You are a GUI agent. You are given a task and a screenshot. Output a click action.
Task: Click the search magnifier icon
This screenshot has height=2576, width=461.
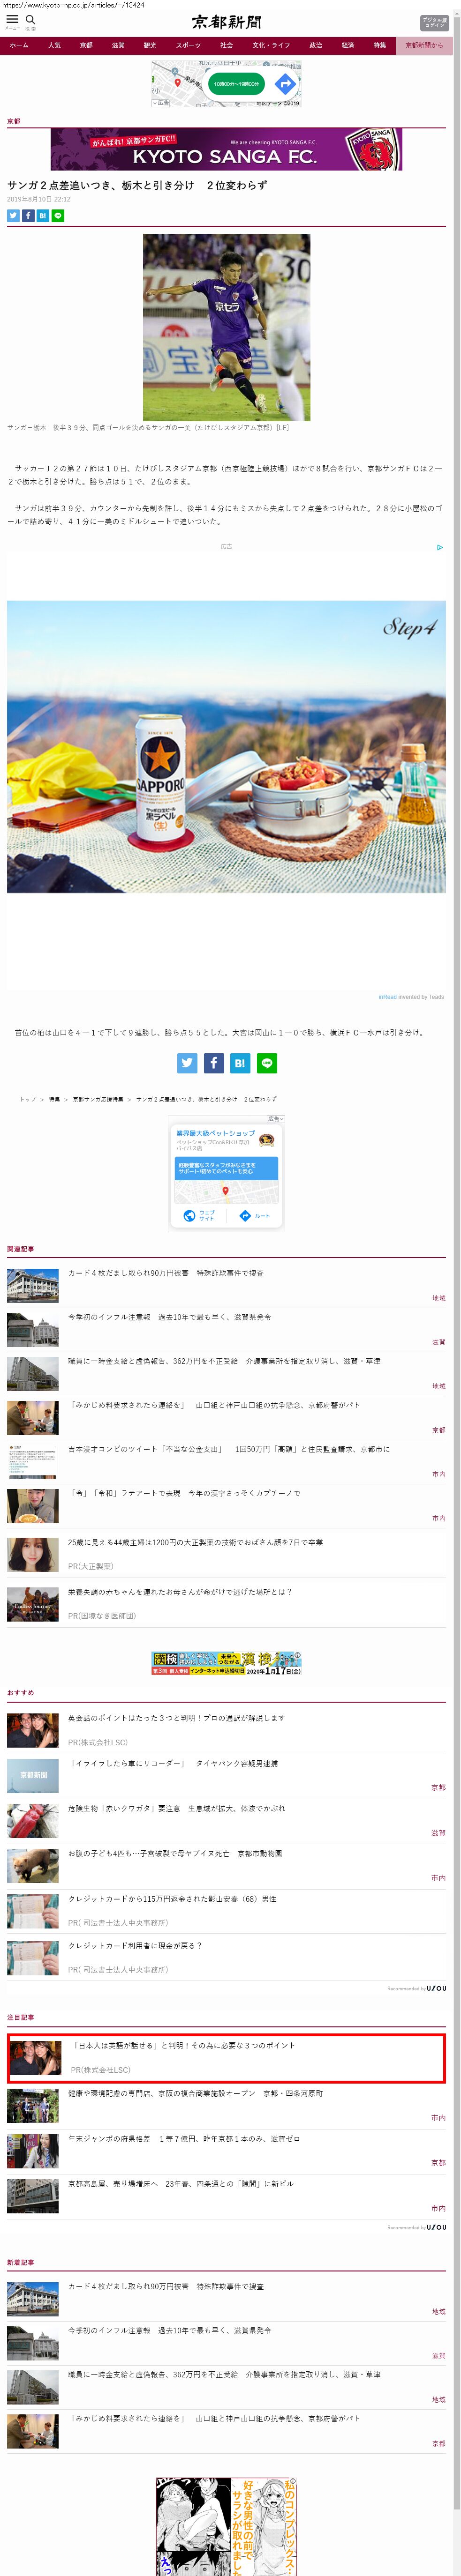[x=30, y=20]
